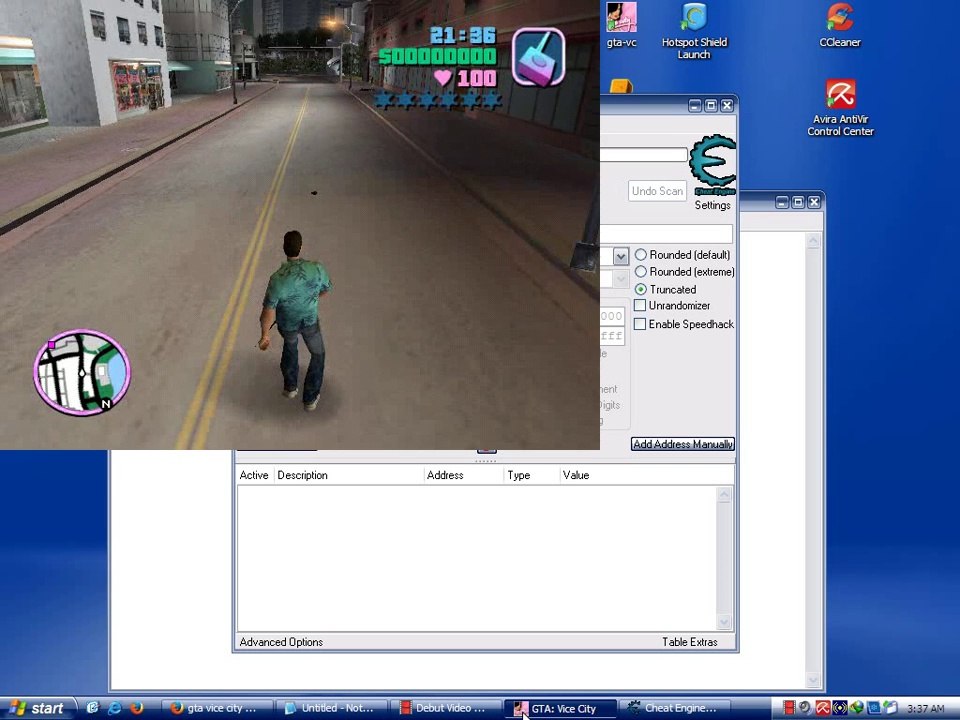The image size is (960, 720).
Task: Enable the Unrandomizer checkbox
Action: (x=640, y=305)
